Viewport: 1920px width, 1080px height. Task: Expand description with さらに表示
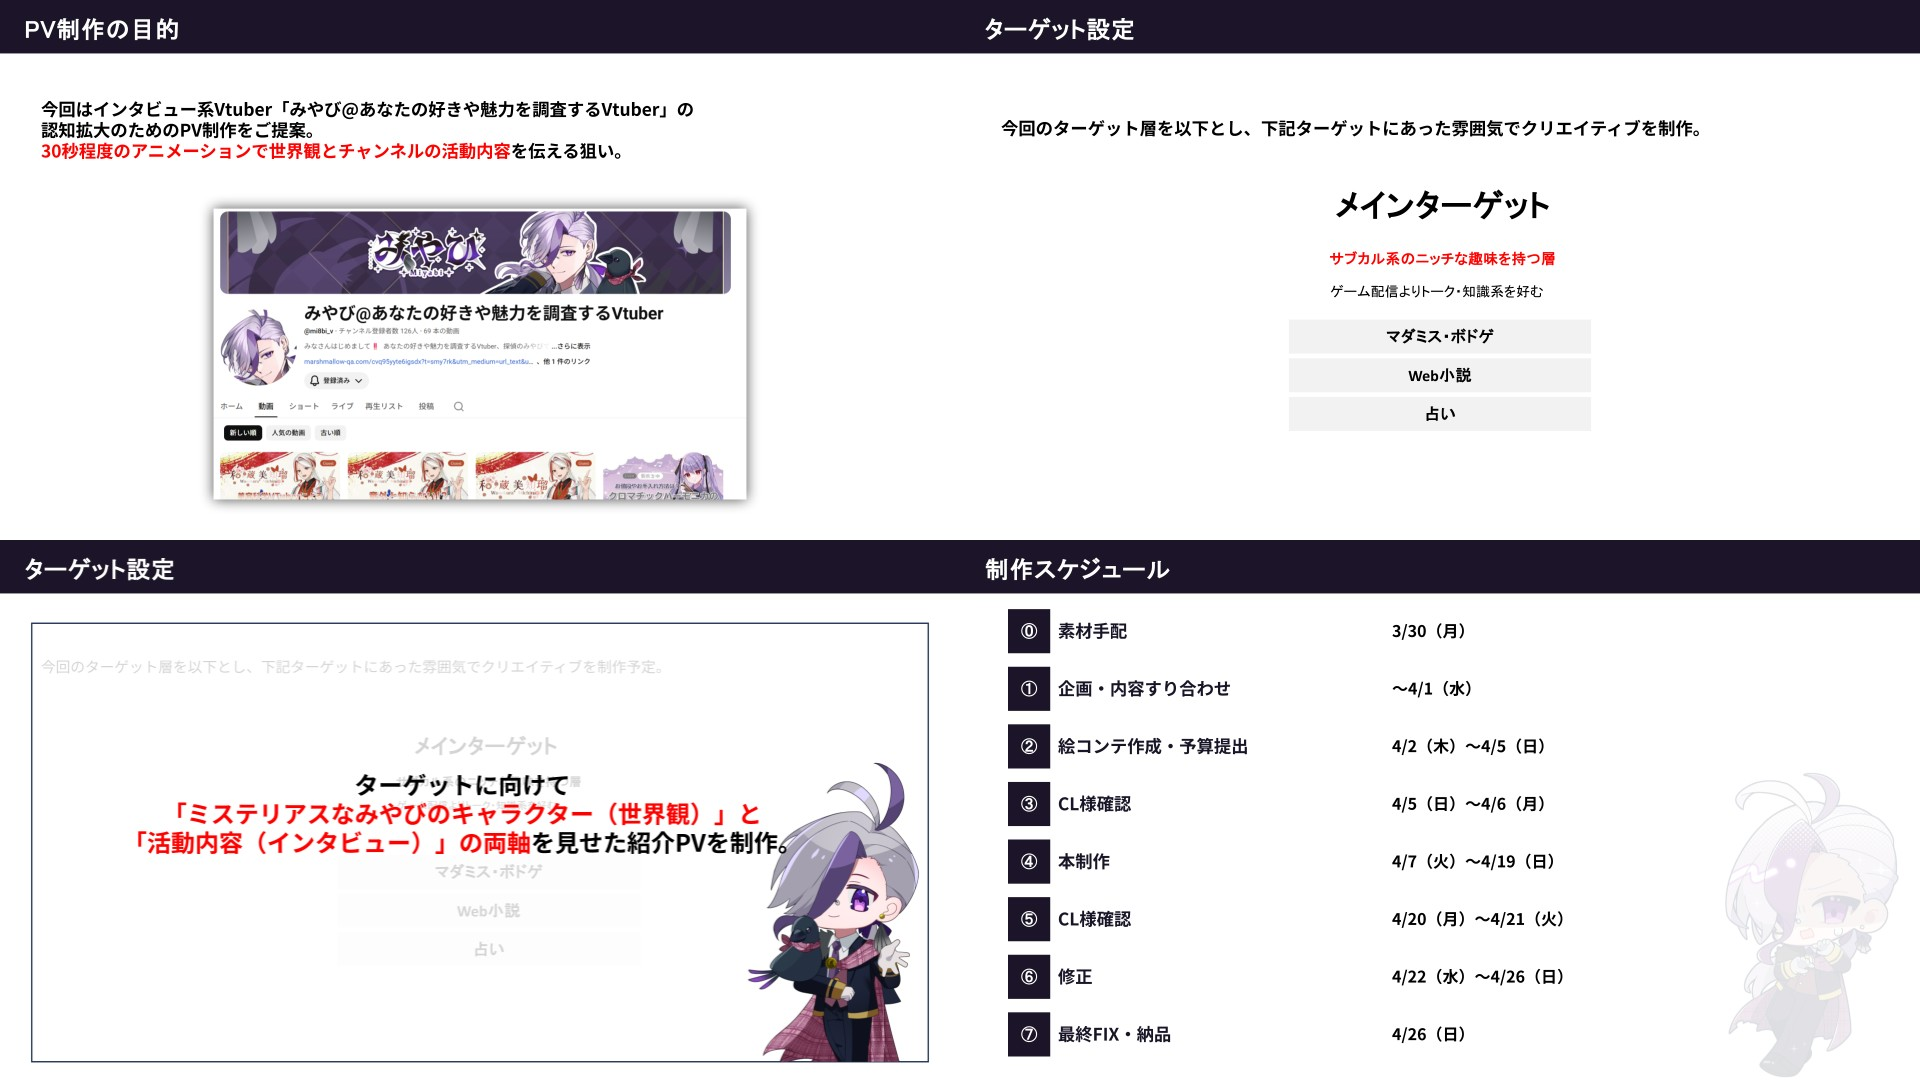[571, 346]
